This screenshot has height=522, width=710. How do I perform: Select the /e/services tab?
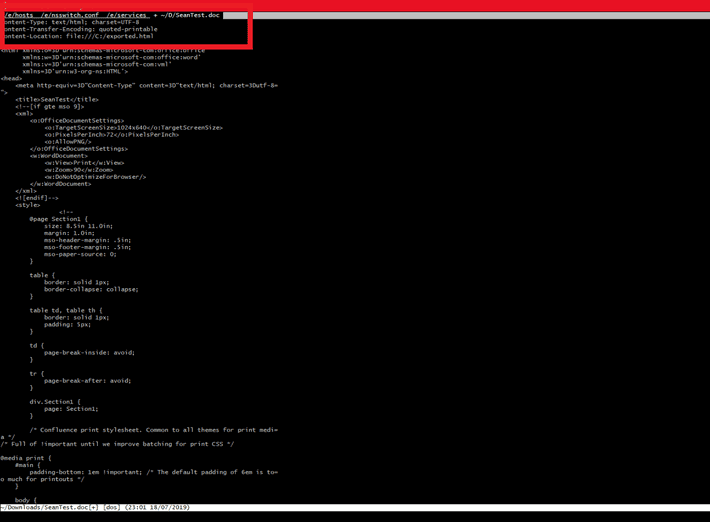pyautogui.click(x=126, y=15)
